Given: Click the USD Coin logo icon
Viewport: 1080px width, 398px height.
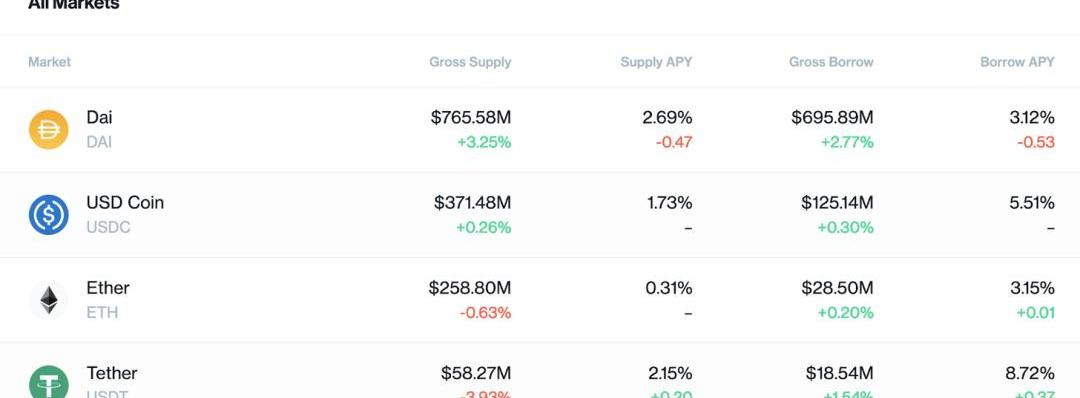Looking at the screenshot, I should (48, 215).
